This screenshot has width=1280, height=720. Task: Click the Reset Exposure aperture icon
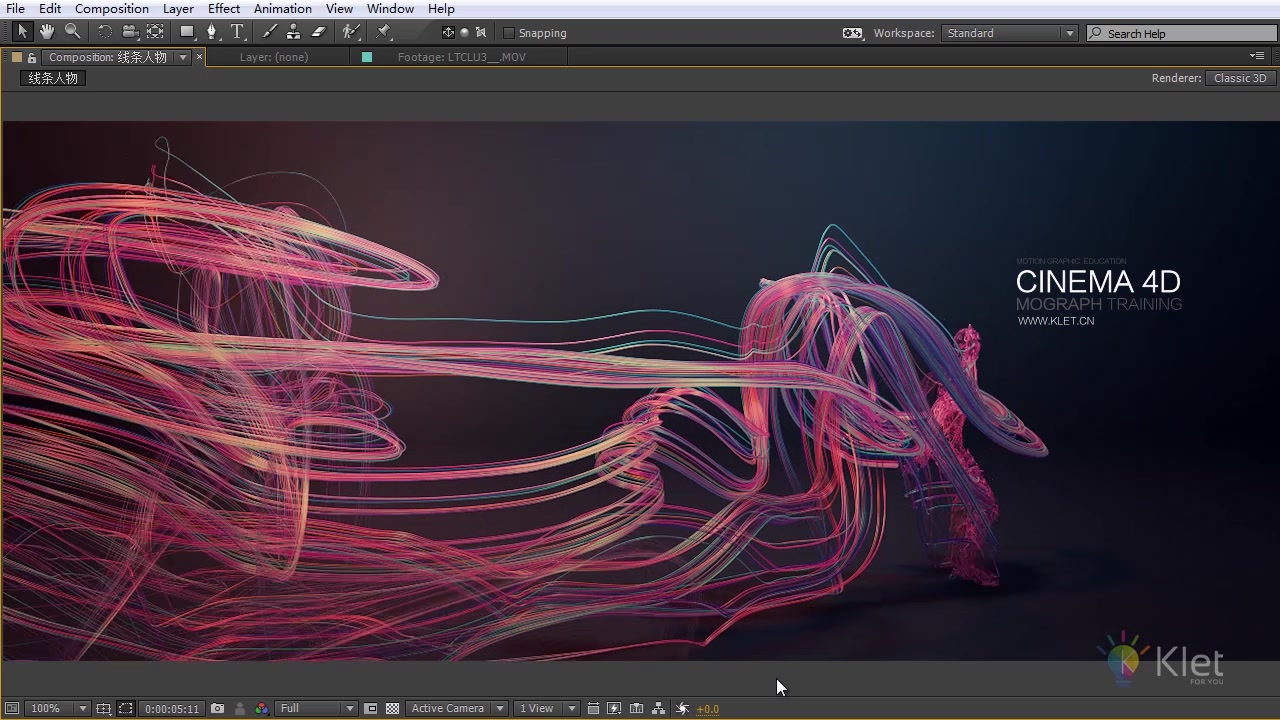[682, 708]
